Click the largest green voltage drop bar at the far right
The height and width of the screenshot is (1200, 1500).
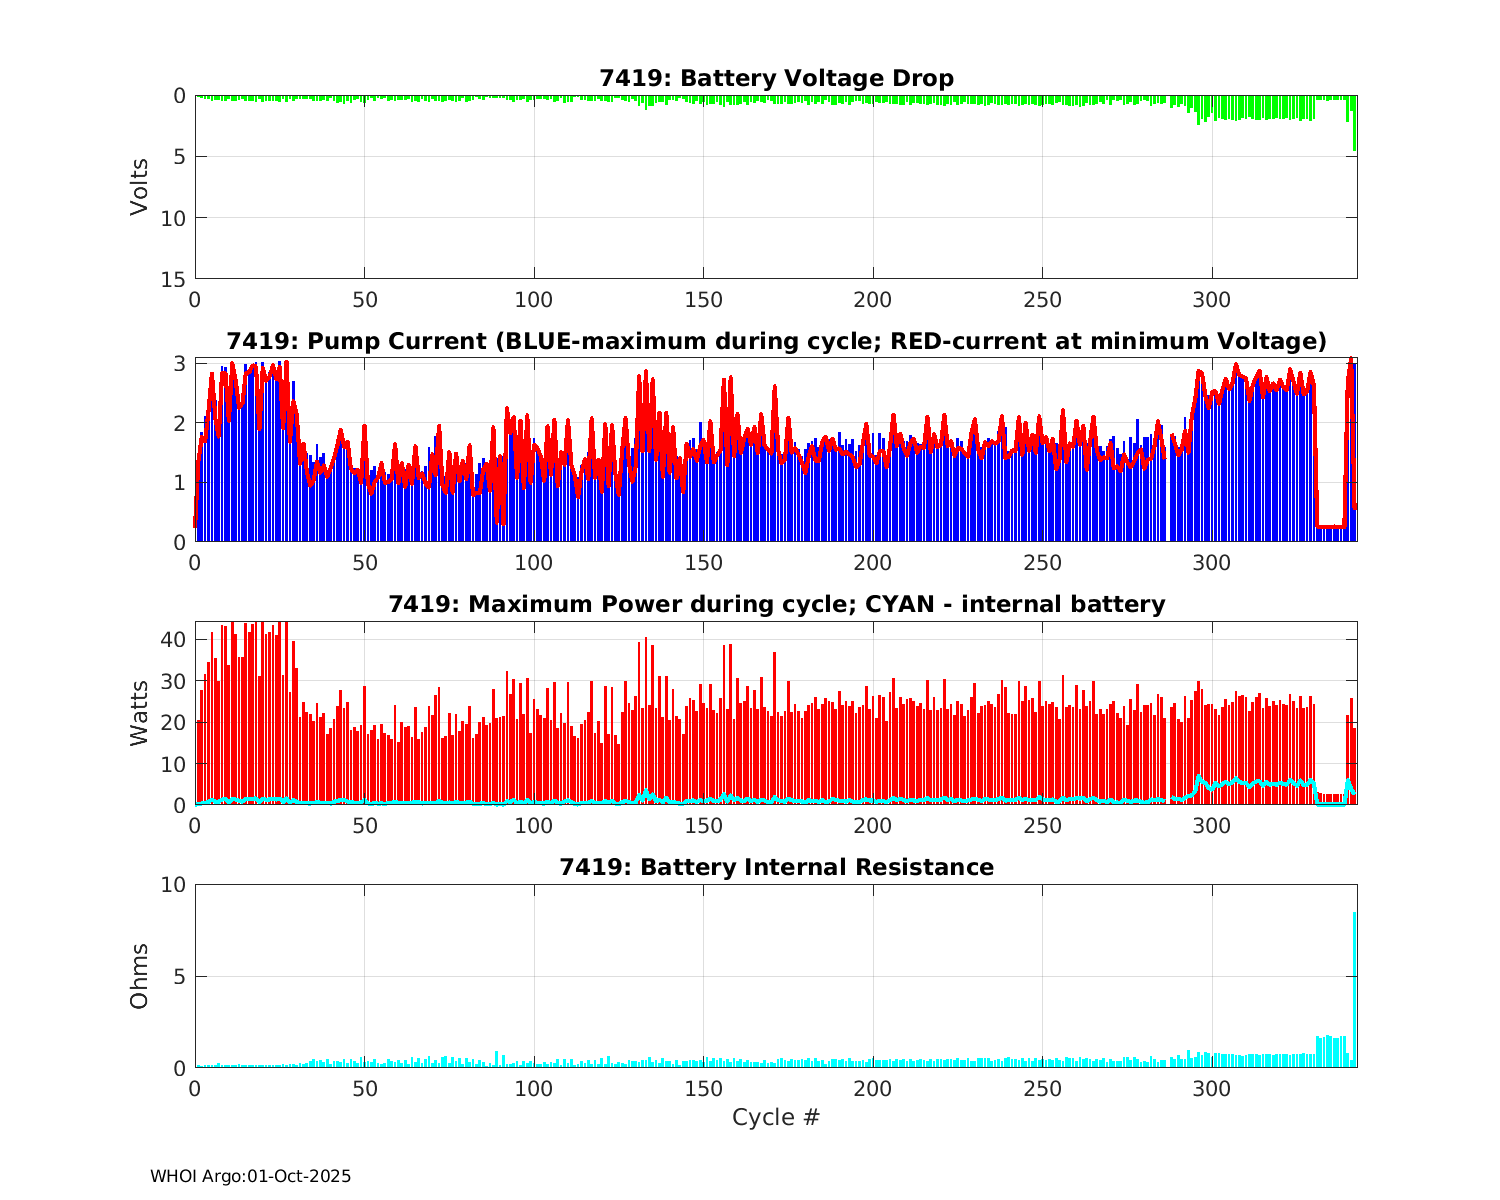(1354, 125)
